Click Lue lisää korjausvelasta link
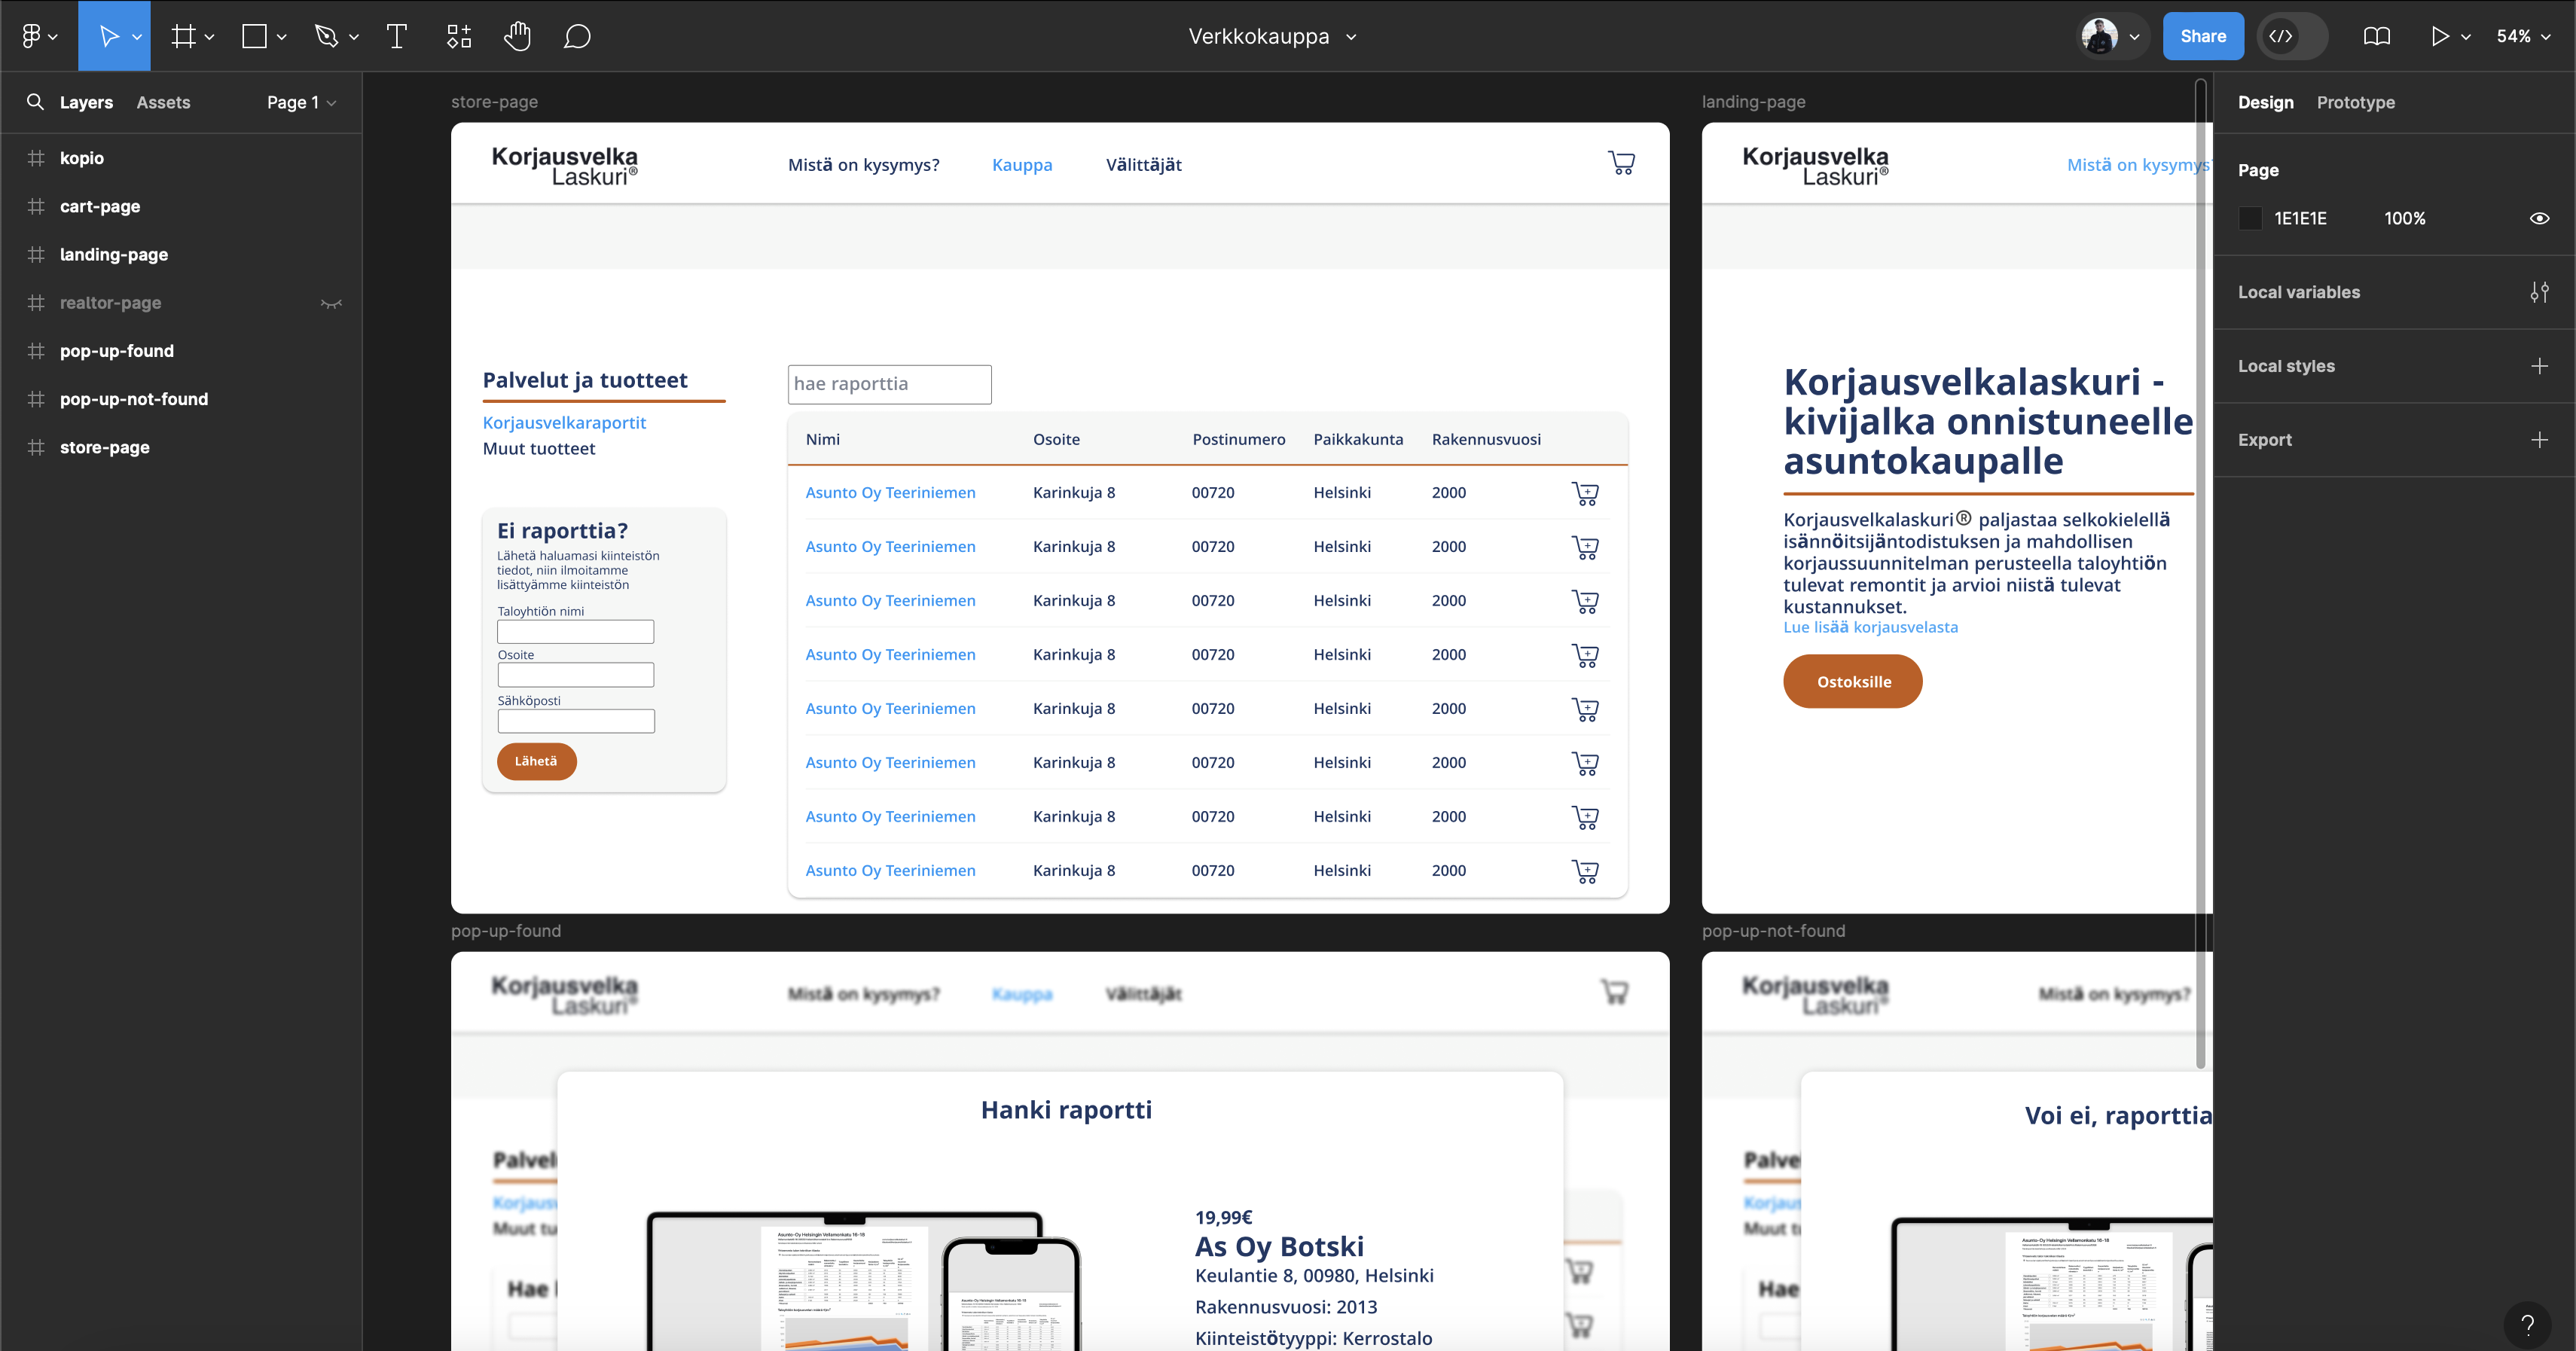The height and width of the screenshot is (1351, 2576). pos(1870,627)
